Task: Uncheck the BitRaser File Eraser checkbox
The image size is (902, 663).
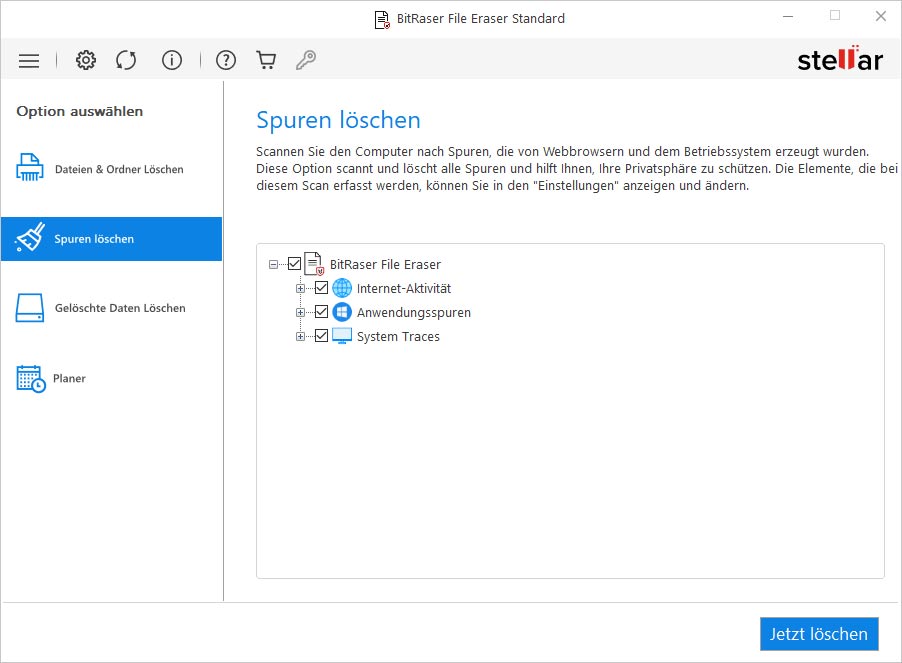Action: [x=294, y=264]
